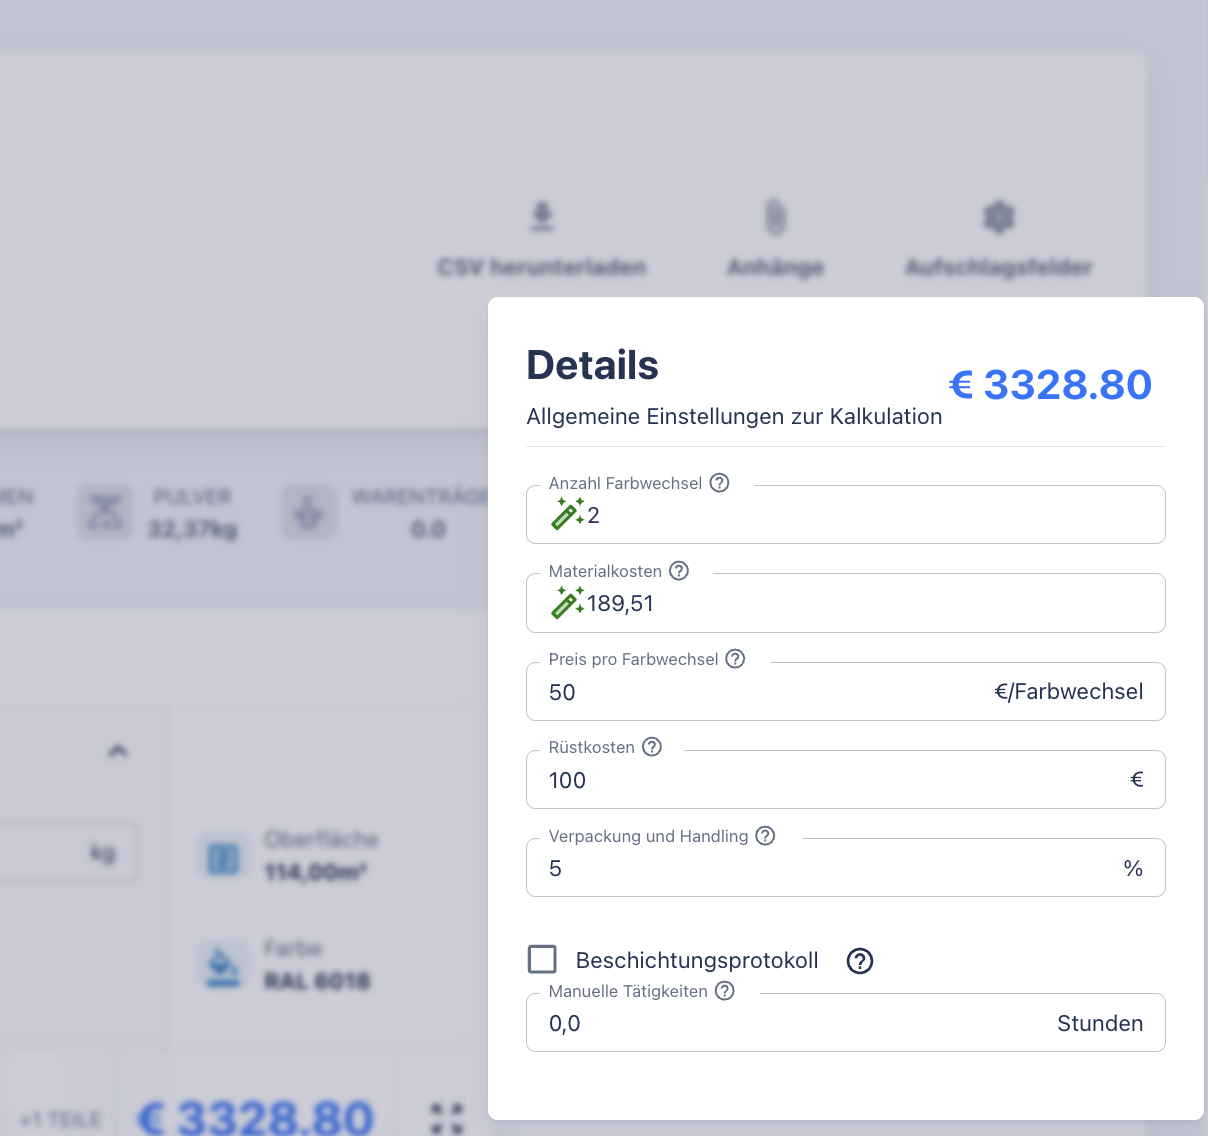Image resolution: width=1208 pixels, height=1136 pixels.
Task: Click the magic wand icon in Anzahl Farbwechsel
Action: (x=567, y=514)
